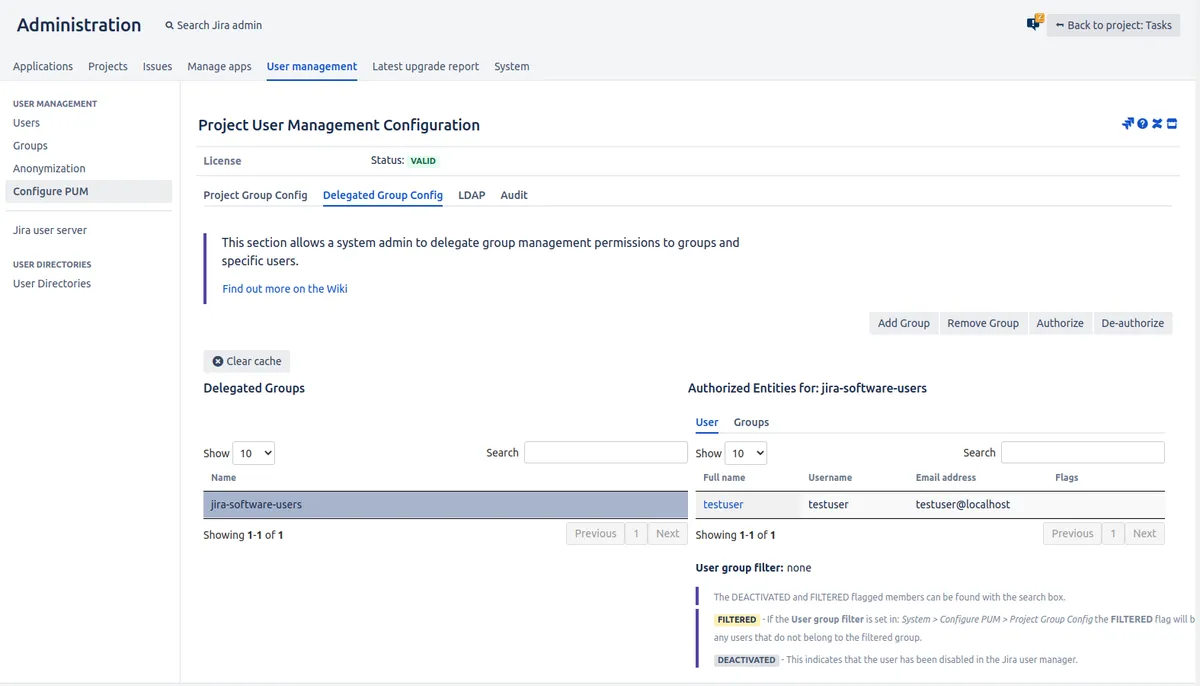
Task: Sort by the Full name column header
Action: tap(724, 478)
